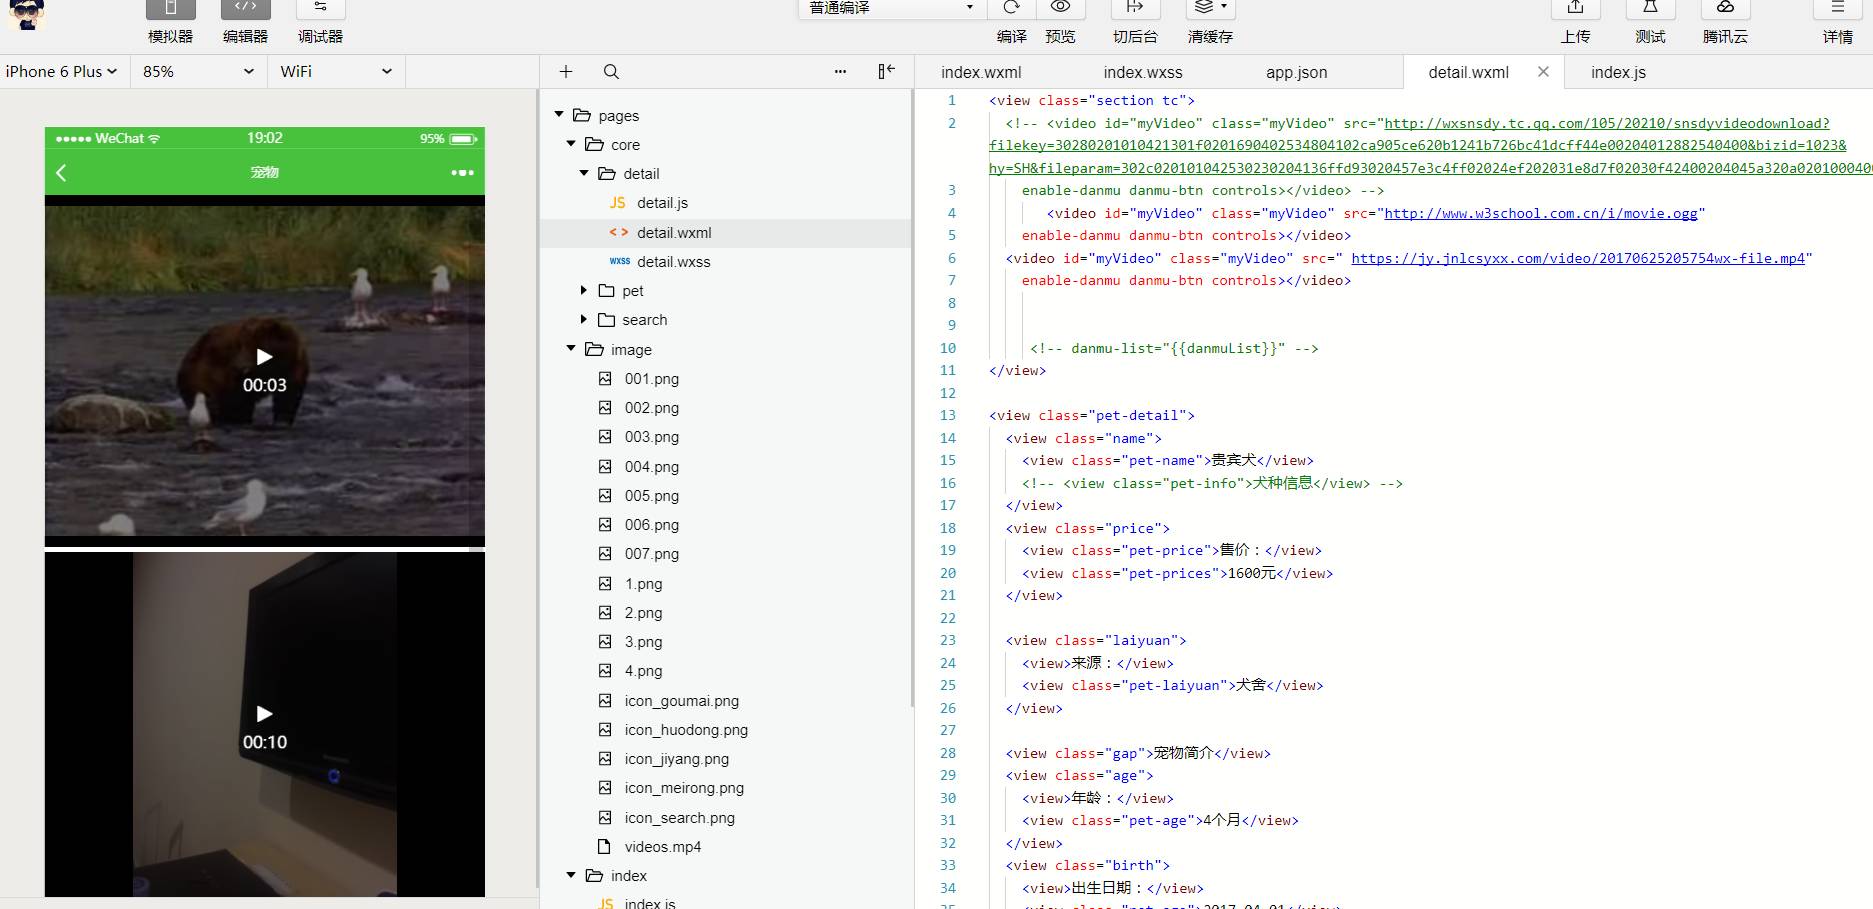The width and height of the screenshot is (1873, 909).
Task: Click the preview eye icon
Action: pos(1060,9)
